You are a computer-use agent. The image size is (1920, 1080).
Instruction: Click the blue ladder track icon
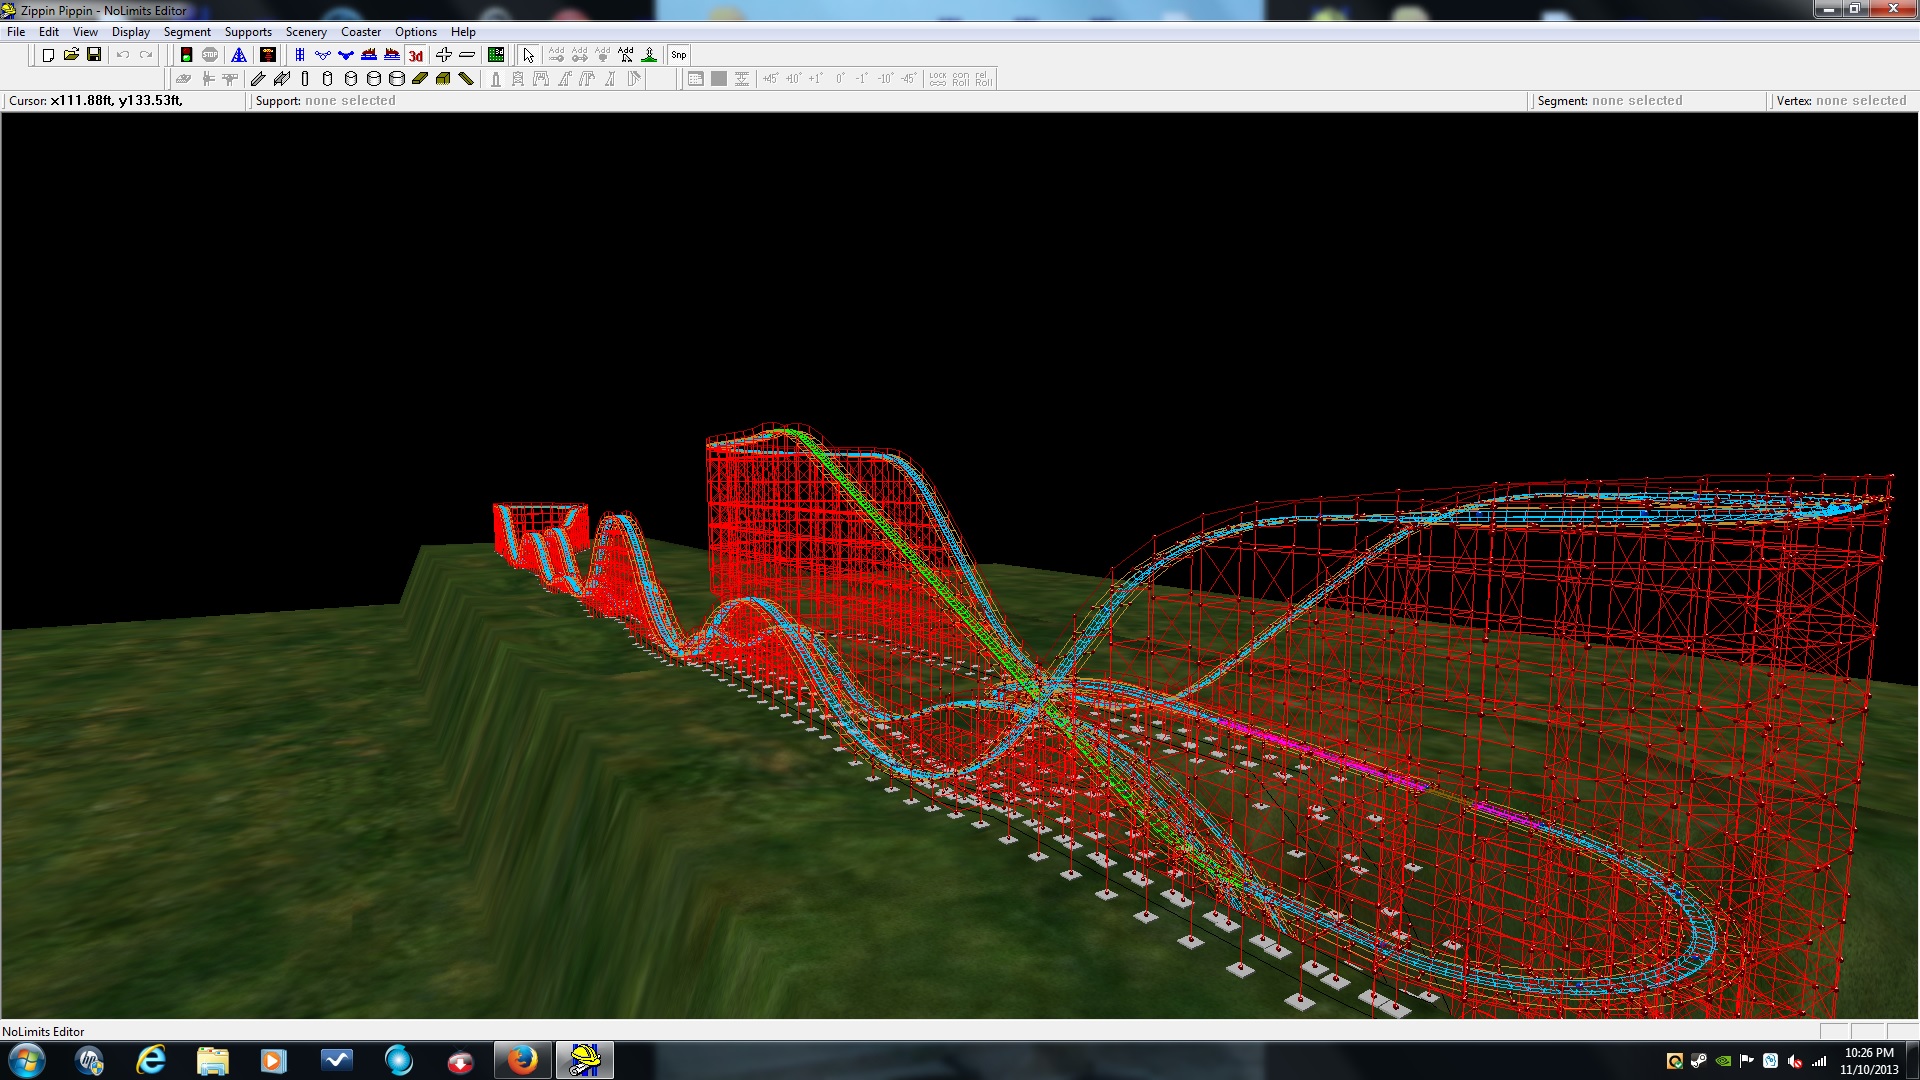coord(299,55)
